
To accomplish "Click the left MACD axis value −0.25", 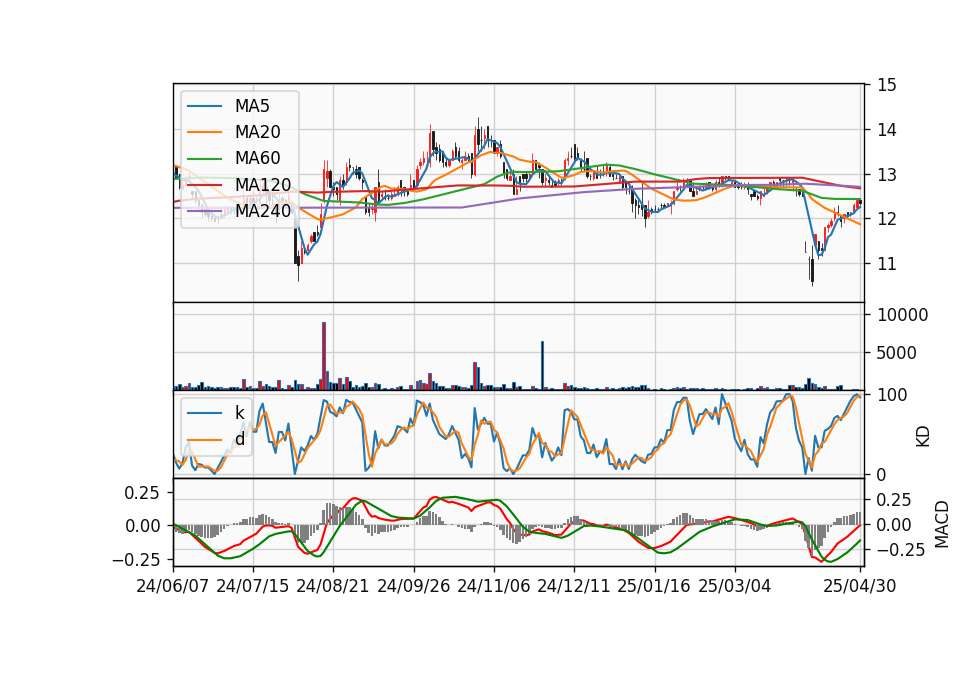I will click(x=136, y=560).
